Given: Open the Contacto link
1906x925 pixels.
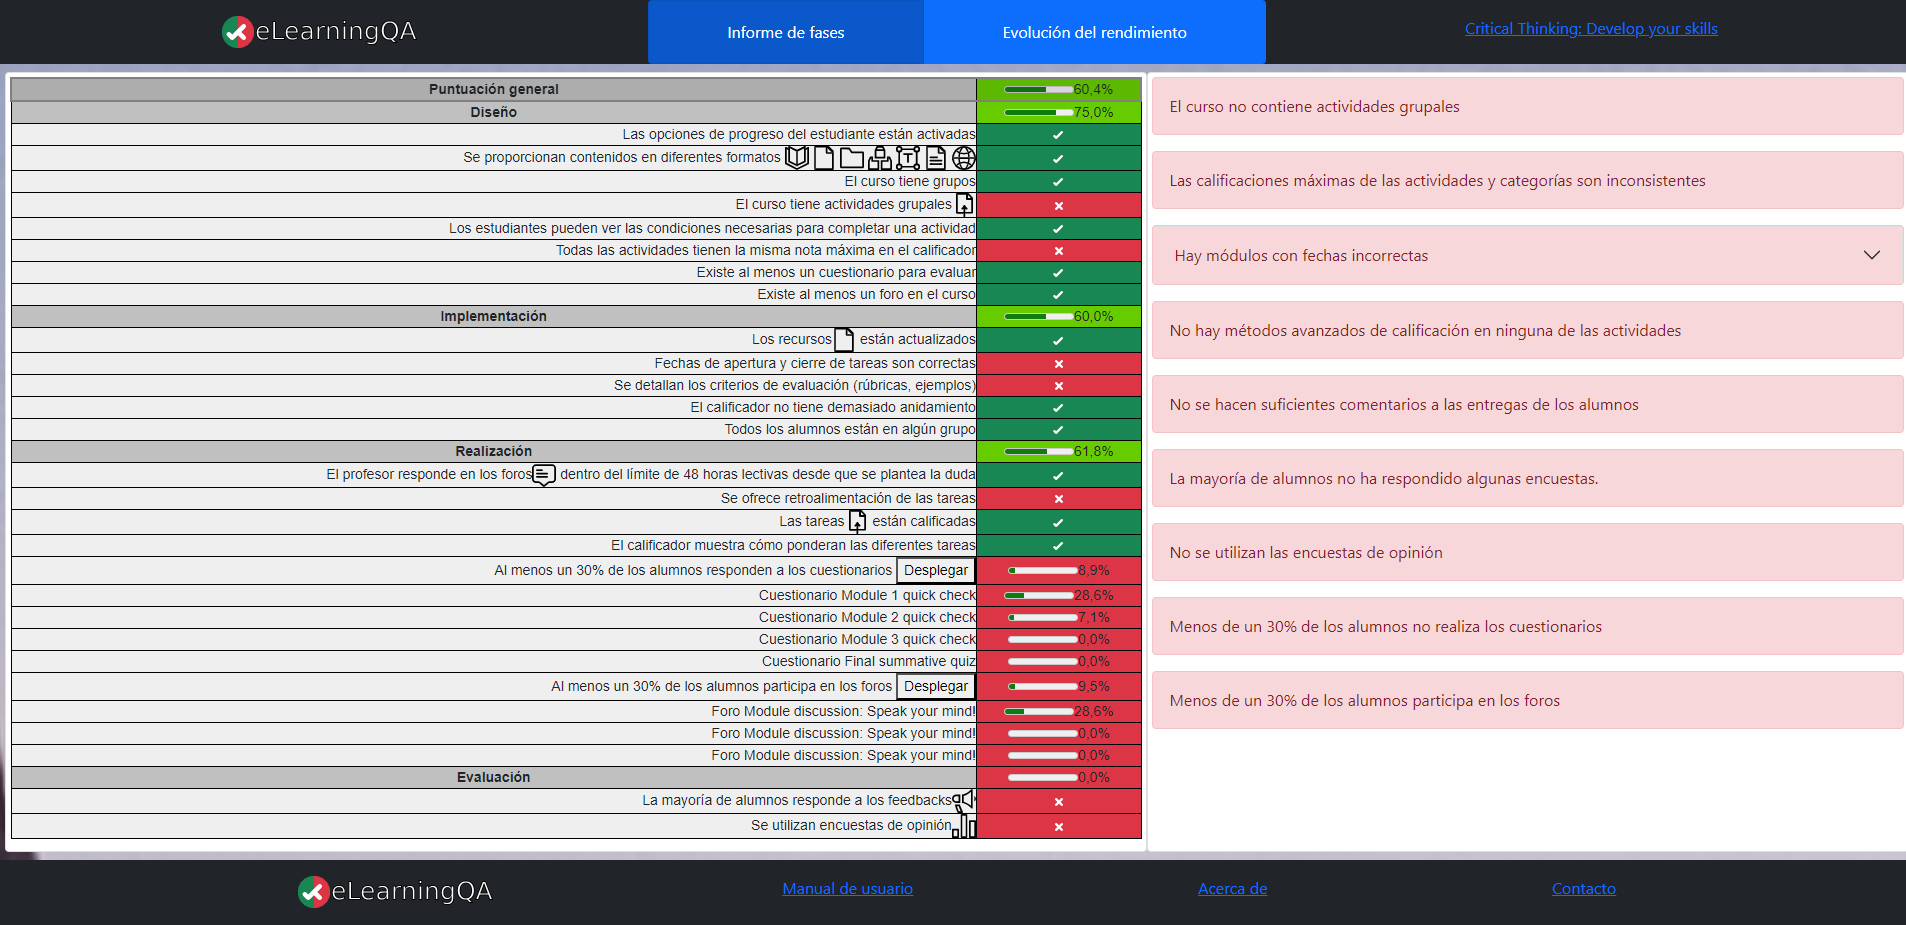Looking at the screenshot, I should pyautogui.click(x=1583, y=889).
